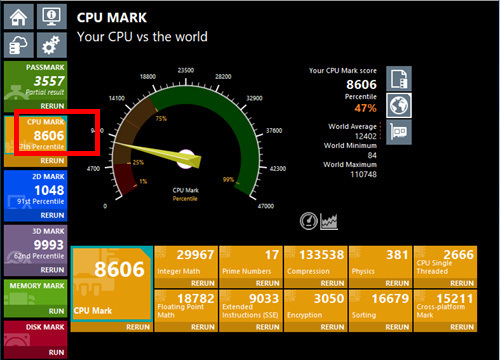
Task: Rerun the Floating Point Math test
Action: 203,327
